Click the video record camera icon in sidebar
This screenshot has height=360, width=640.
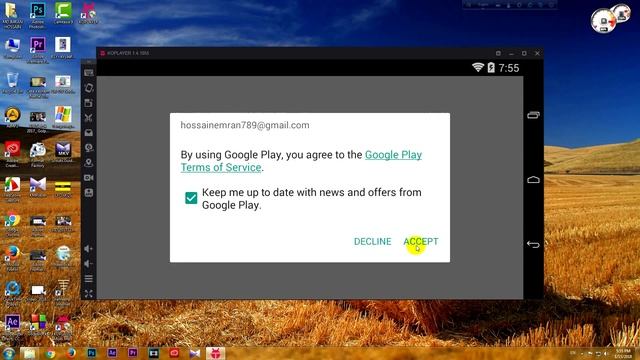click(x=89, y=178)
